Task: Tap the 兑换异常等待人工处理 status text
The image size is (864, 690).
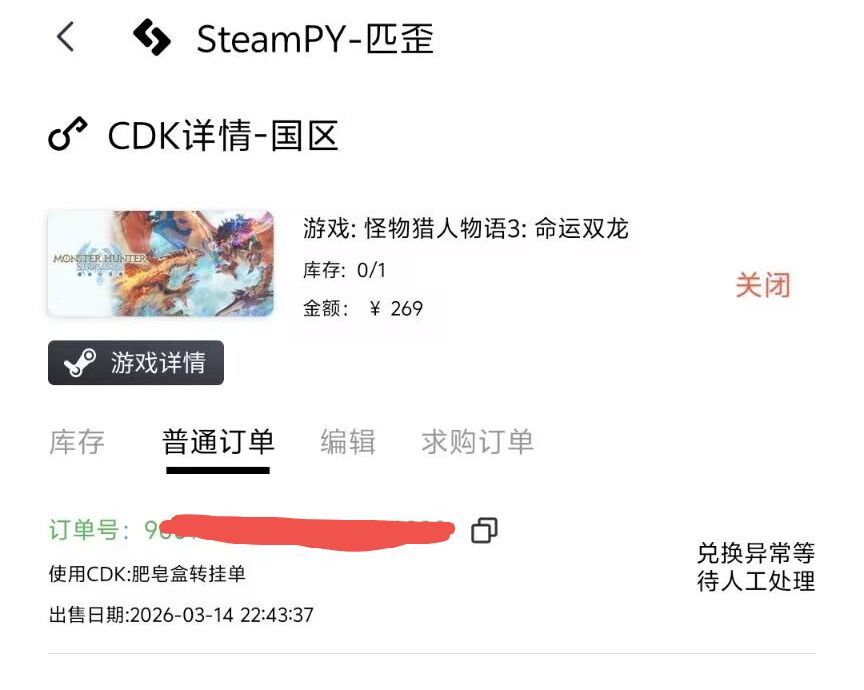Action: (755, 567)
